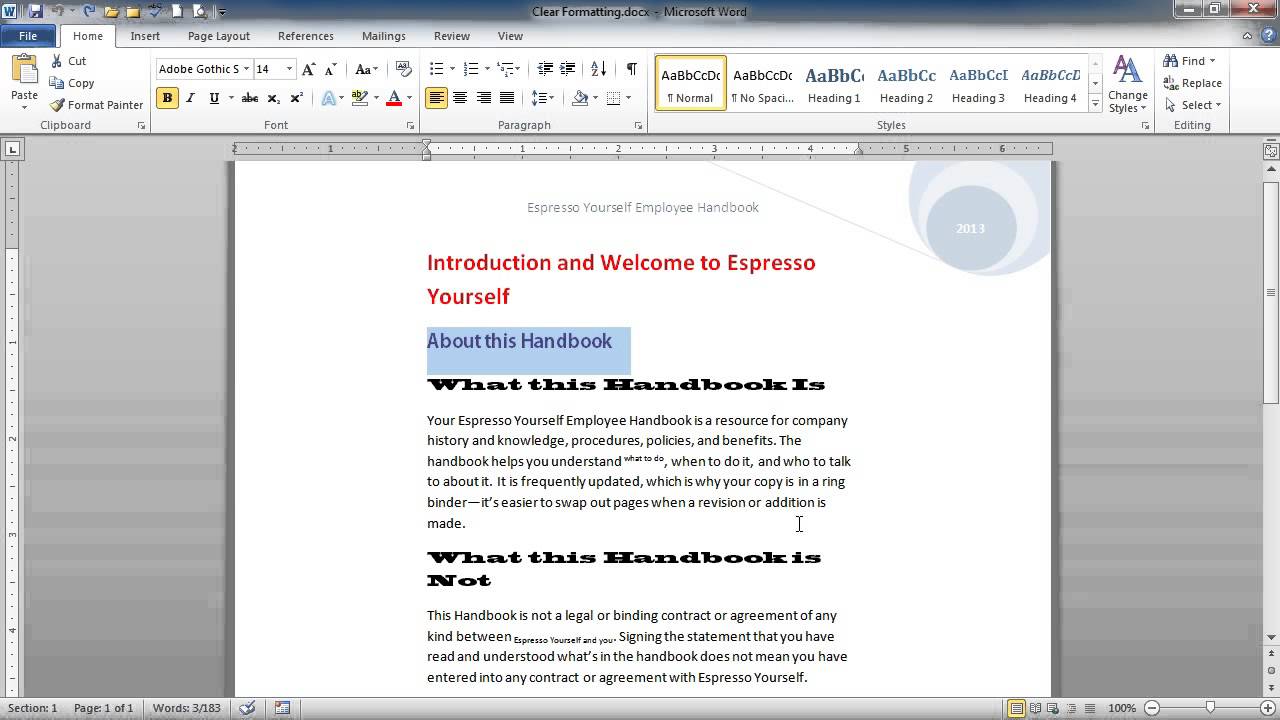This screenshot has height=720, width=1280.
Task: Shrink font size with the small A icon
Action: pos(330,69)
